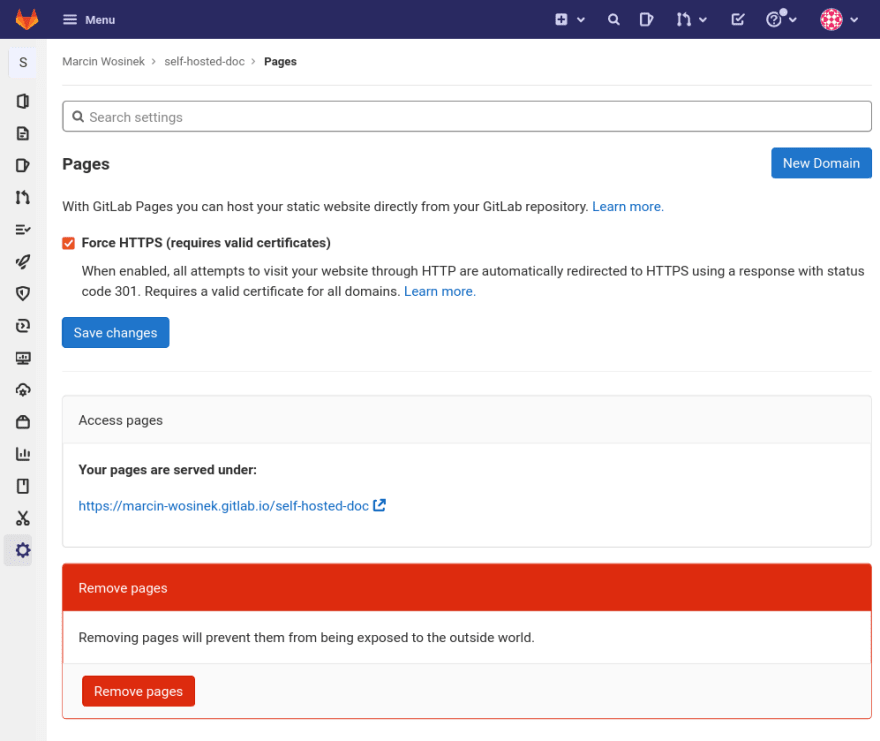The image size is (880, 741).
Task: Open Learn more link after GitLab repository
Action: pos(627,207)
